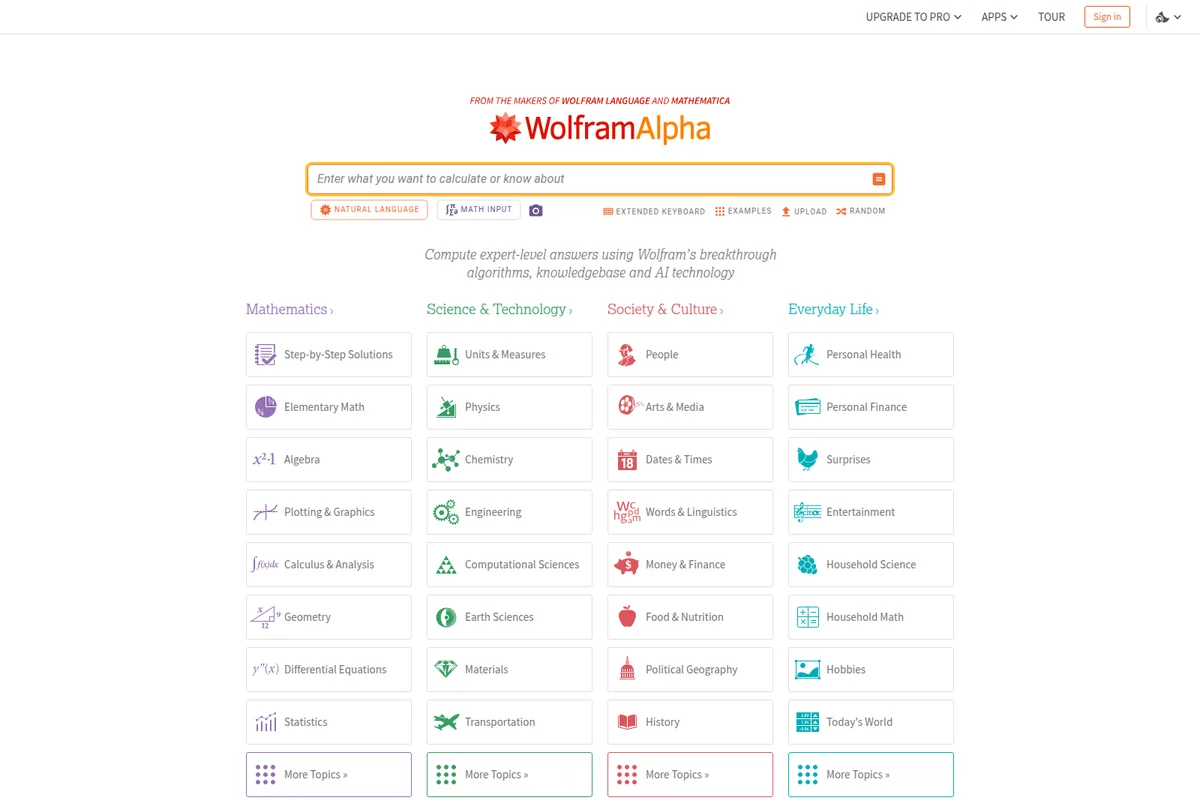The width and height of the screenshot is (1200, 800).
Task: Select the Physics category
Action: pos(508,407)
